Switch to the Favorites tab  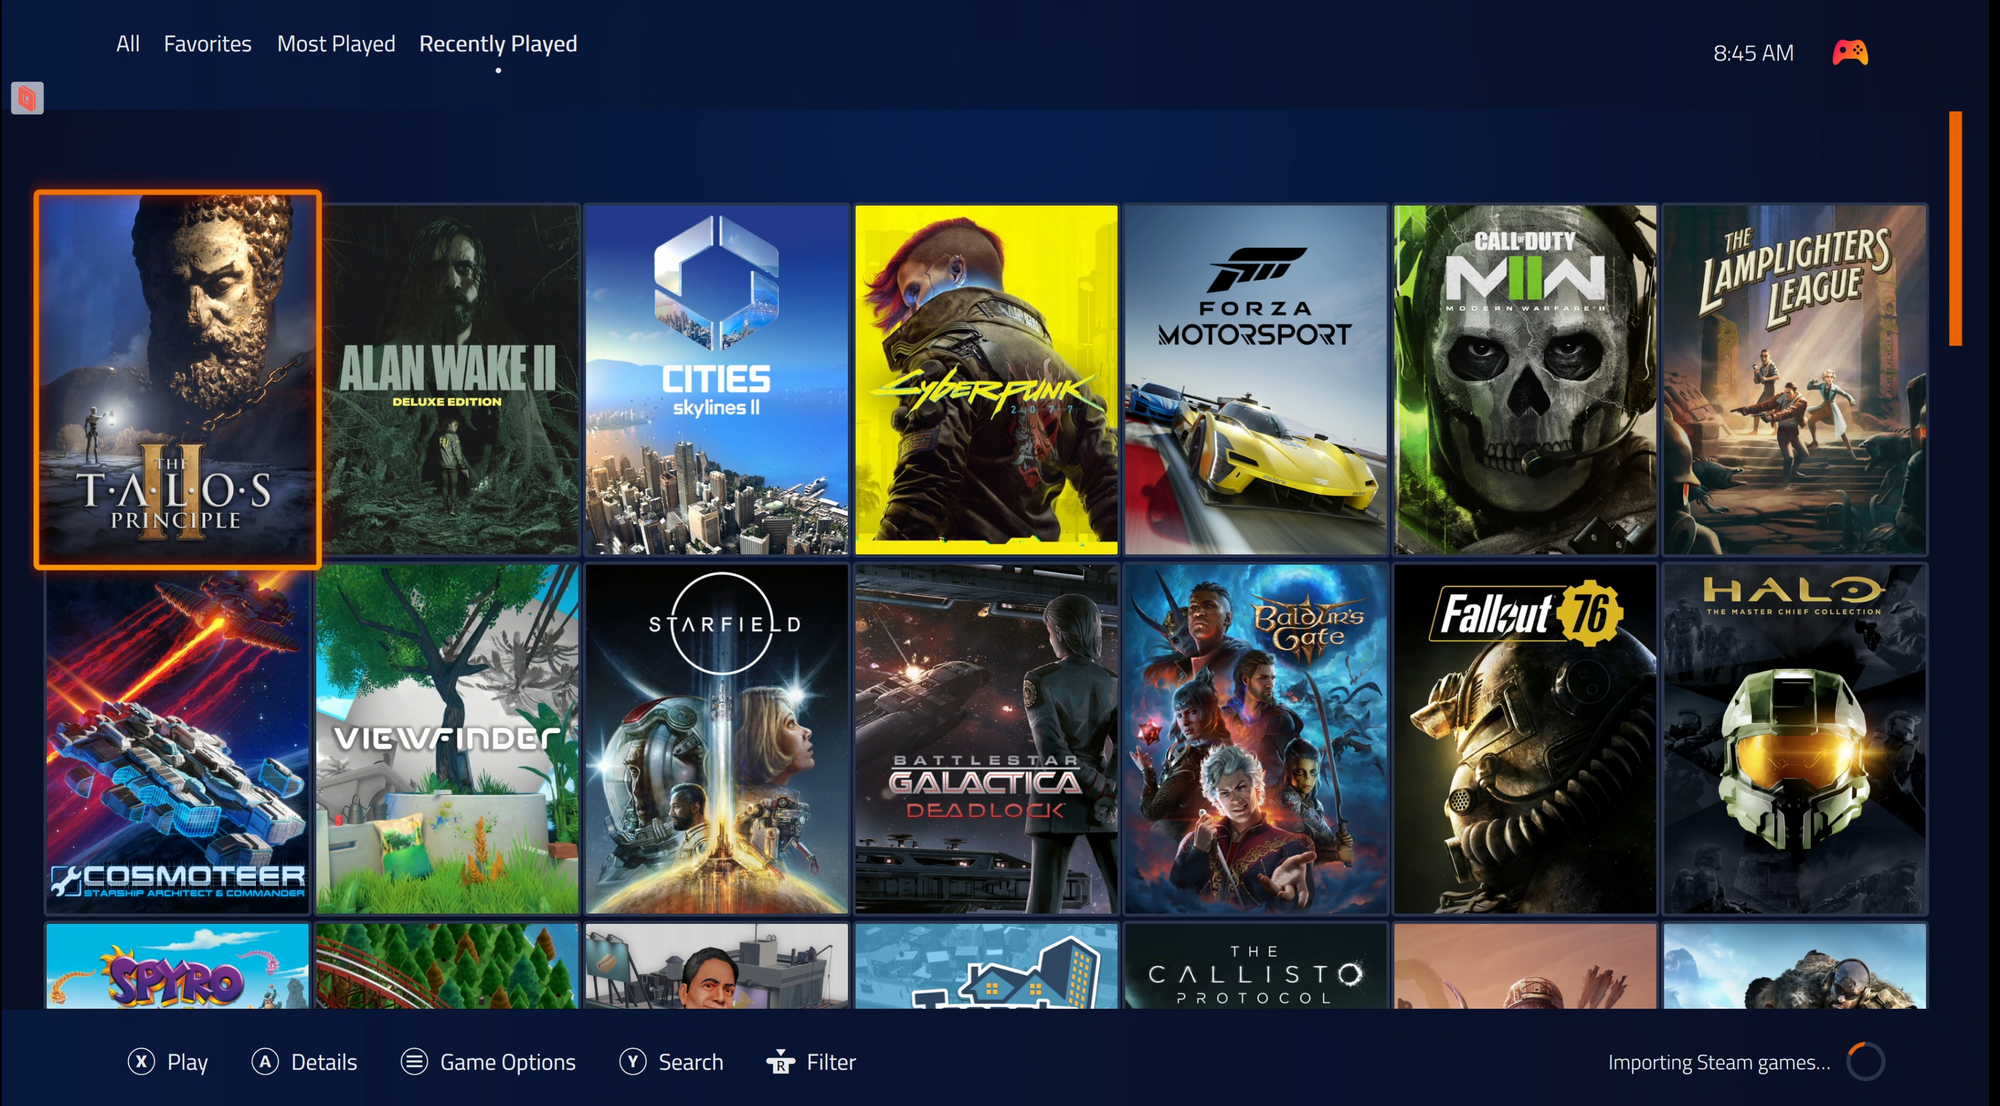point(207,44)
